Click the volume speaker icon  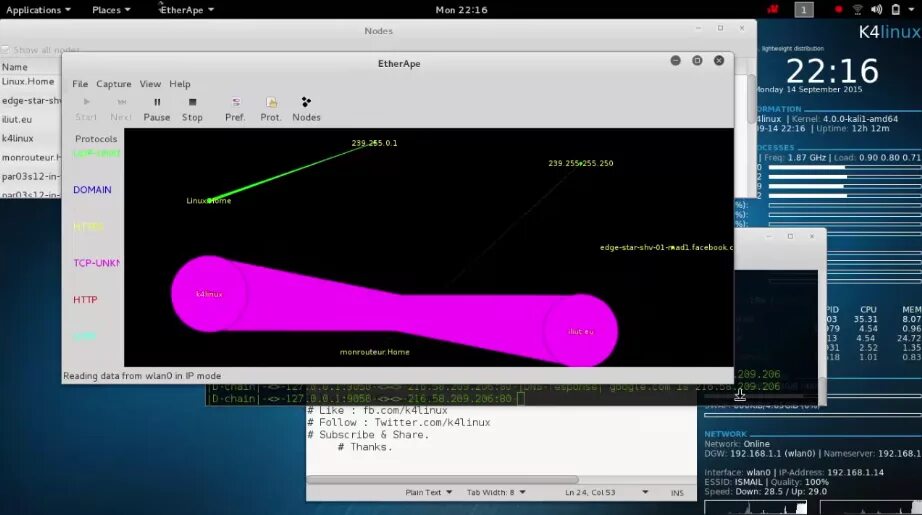(x=876, y=9)
